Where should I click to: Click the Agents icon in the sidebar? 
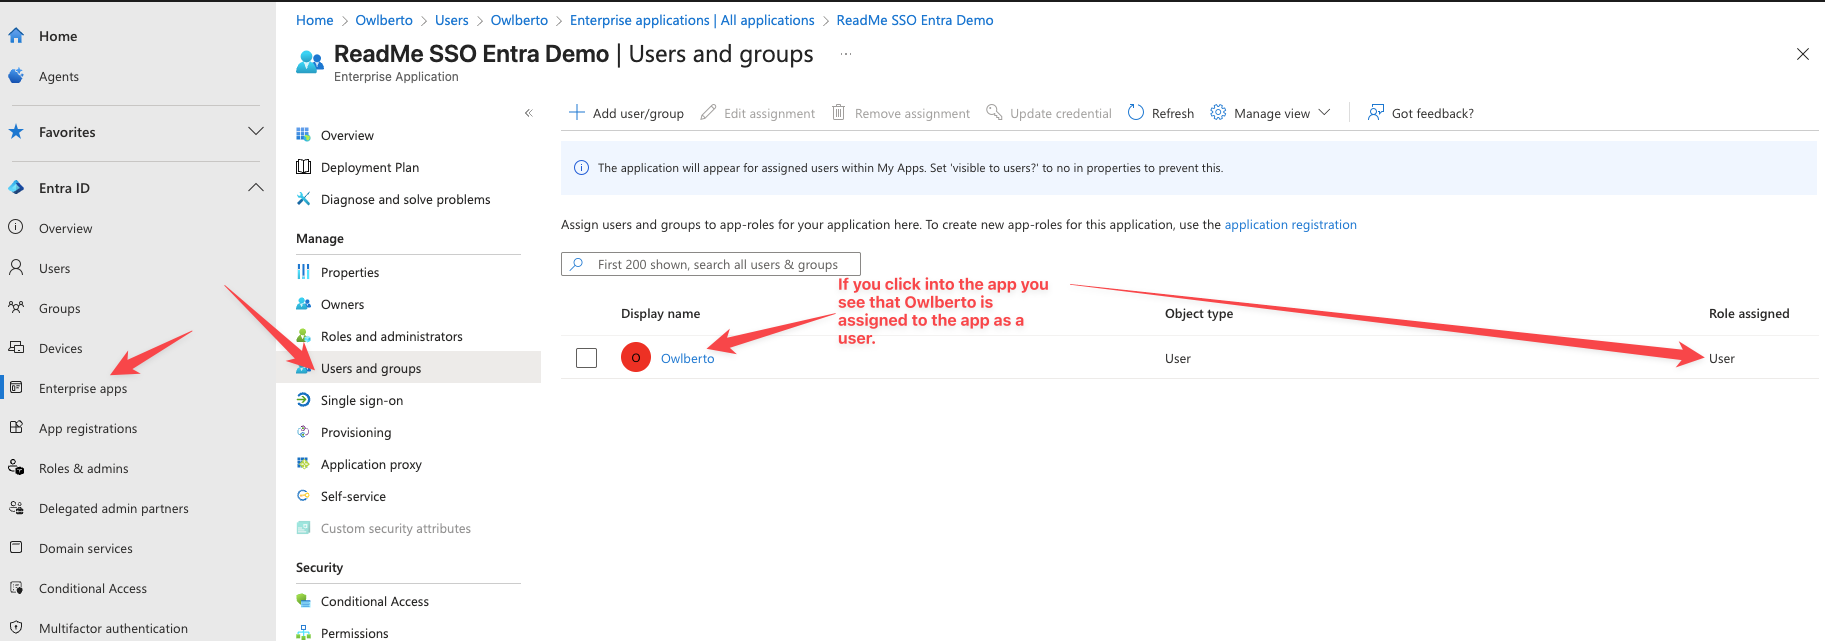click(x=16, y=76)
